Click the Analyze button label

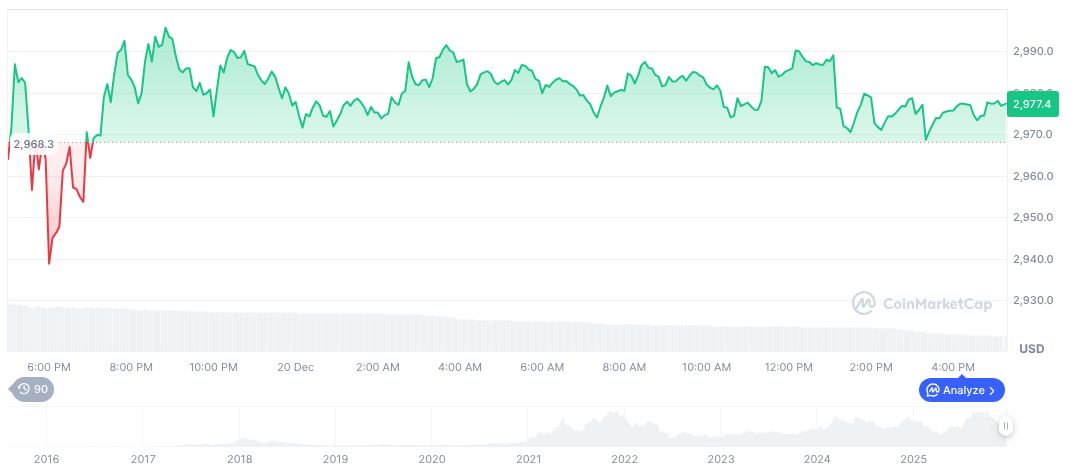pyautogui.click(x=964, y=390)
